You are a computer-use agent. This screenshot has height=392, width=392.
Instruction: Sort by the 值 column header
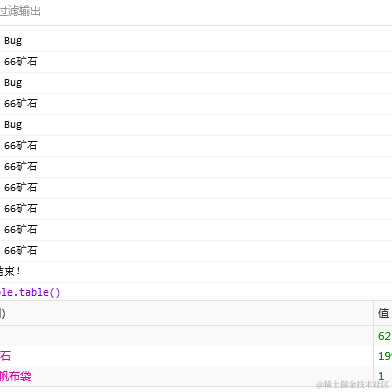point(383,313)
